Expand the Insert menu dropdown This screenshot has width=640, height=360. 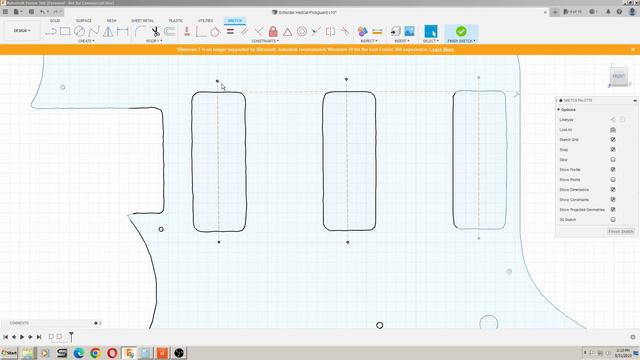click(402, 41)
